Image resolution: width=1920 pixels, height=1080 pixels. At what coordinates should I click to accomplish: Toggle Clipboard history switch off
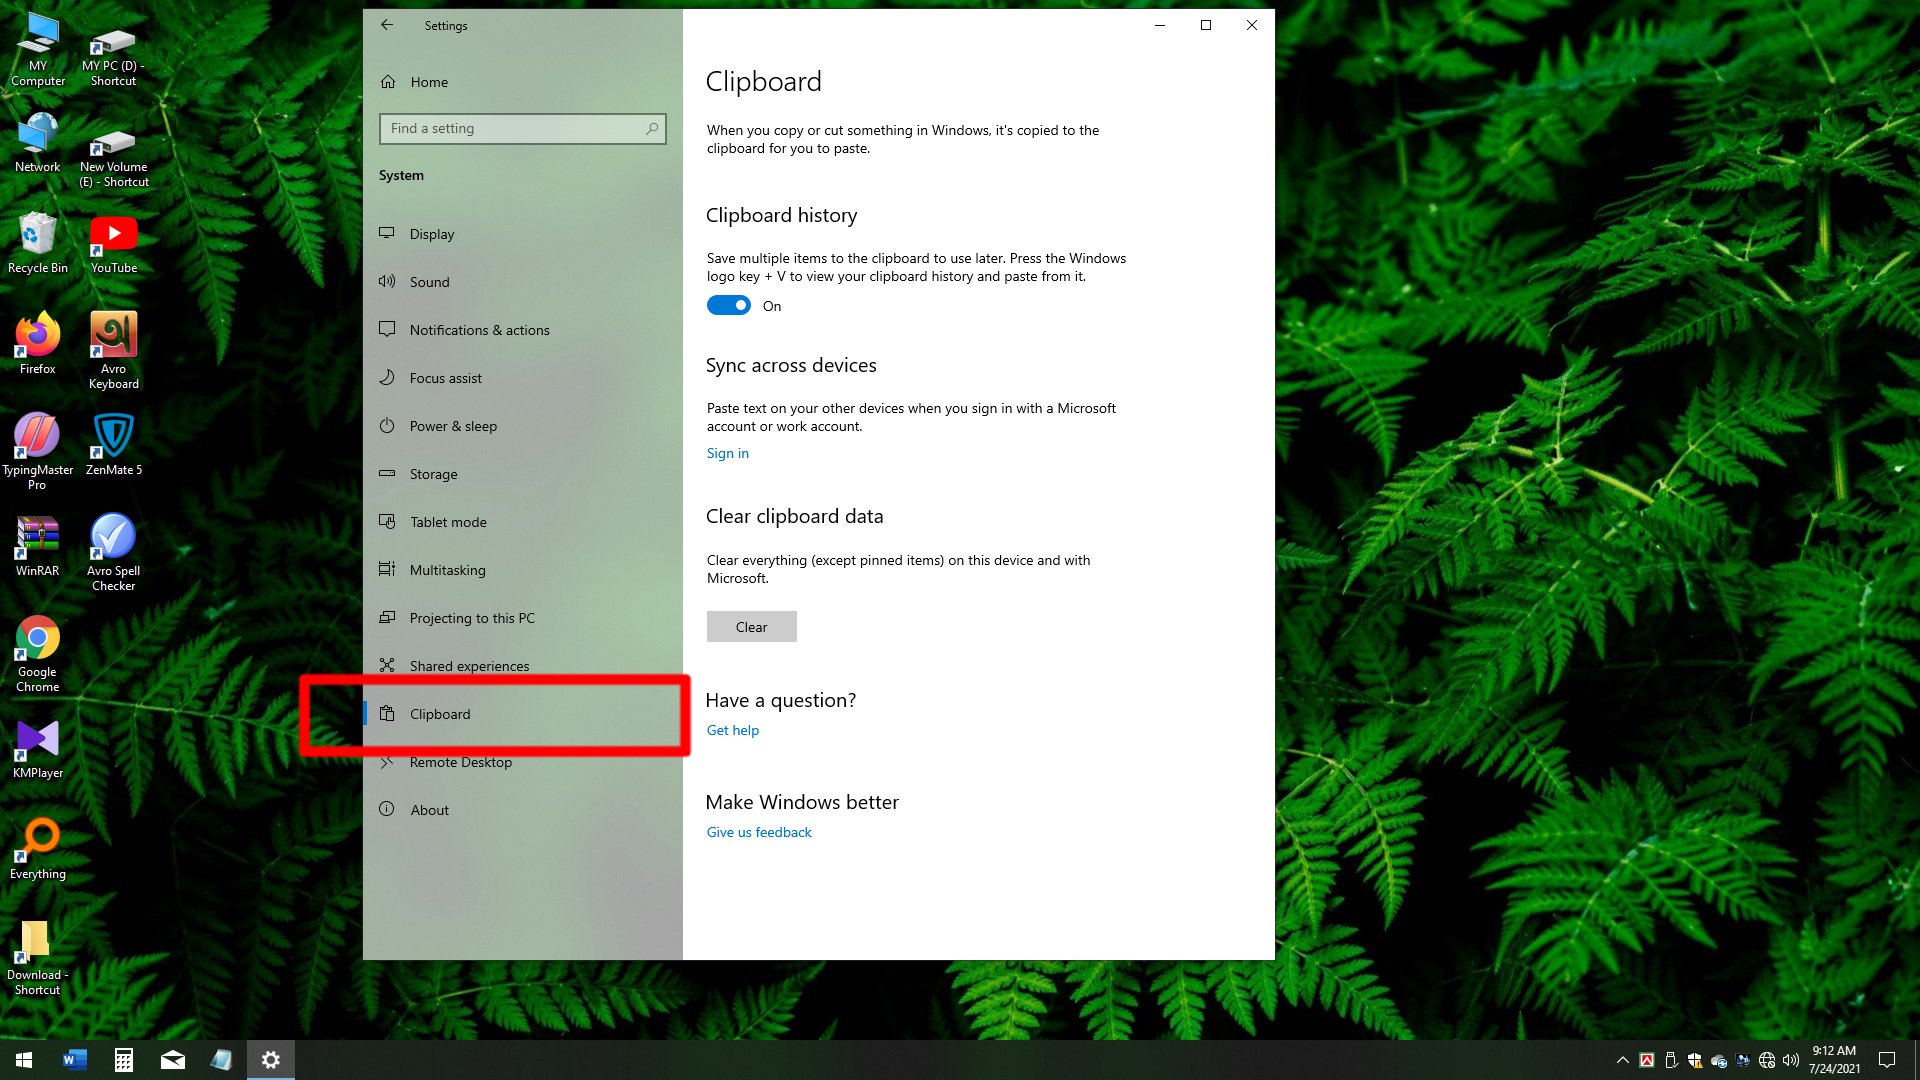pyautogui.click(x=729, y=306)
